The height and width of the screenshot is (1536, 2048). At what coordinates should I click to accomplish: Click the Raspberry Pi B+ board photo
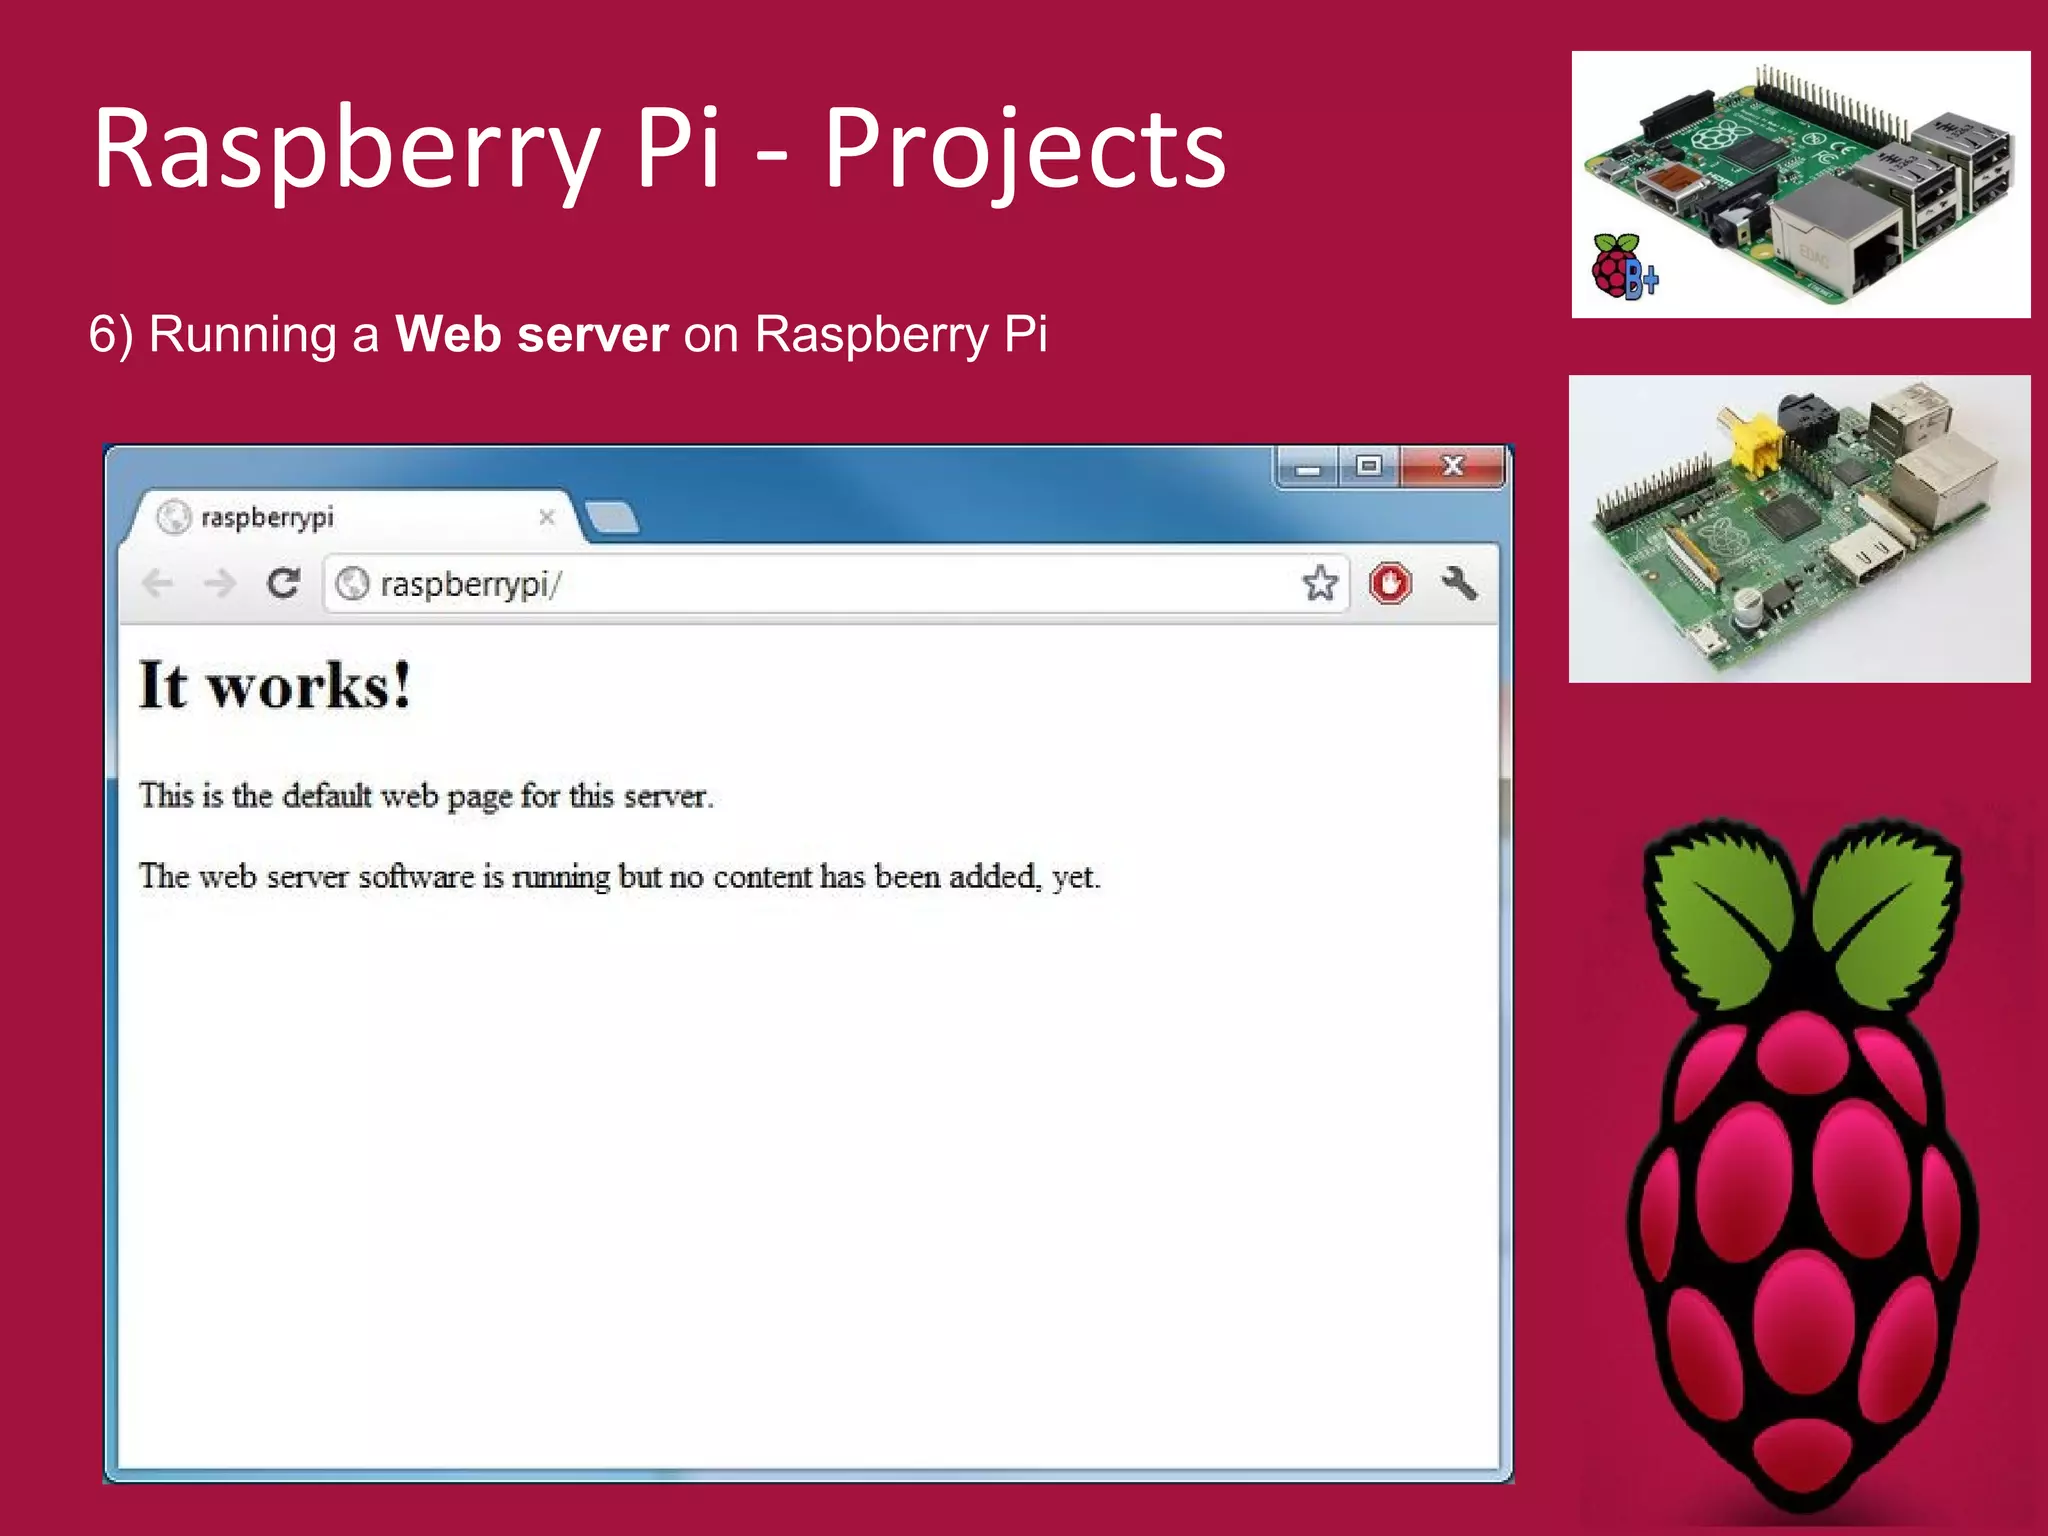pos(1800,185)
